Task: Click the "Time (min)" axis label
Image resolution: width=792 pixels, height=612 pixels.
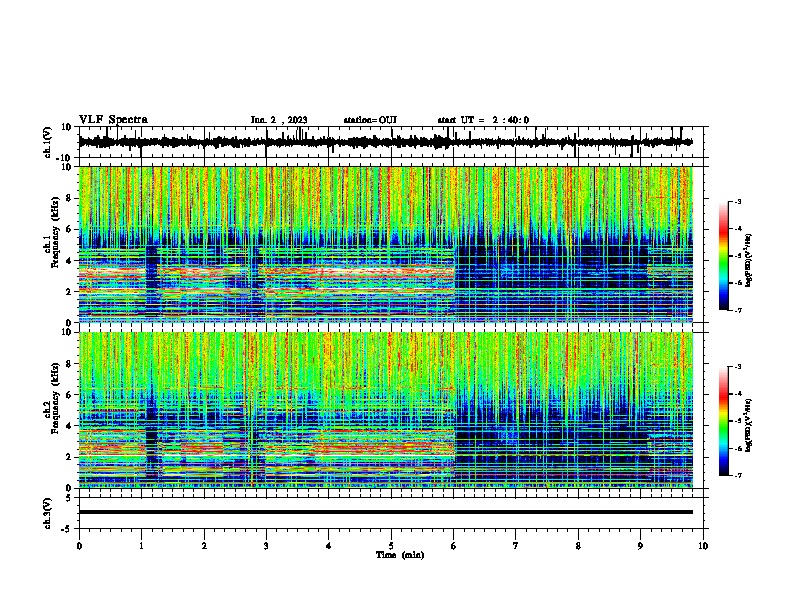Action: click(400, 555)
